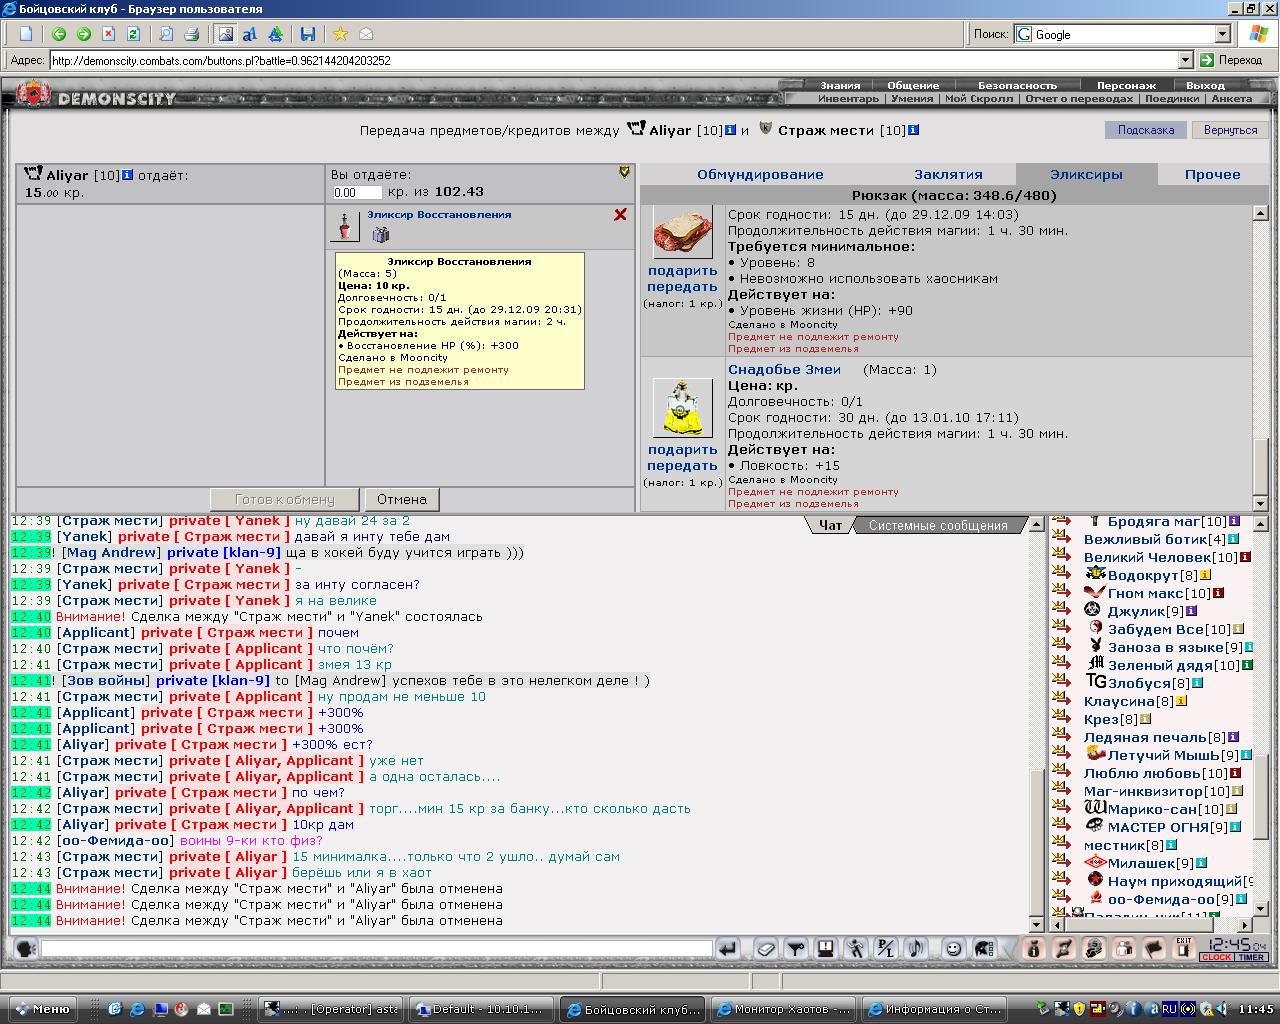Switch to the Обмундирование tab
The width and height of the screenshot is (1280, 1024).
760,174
